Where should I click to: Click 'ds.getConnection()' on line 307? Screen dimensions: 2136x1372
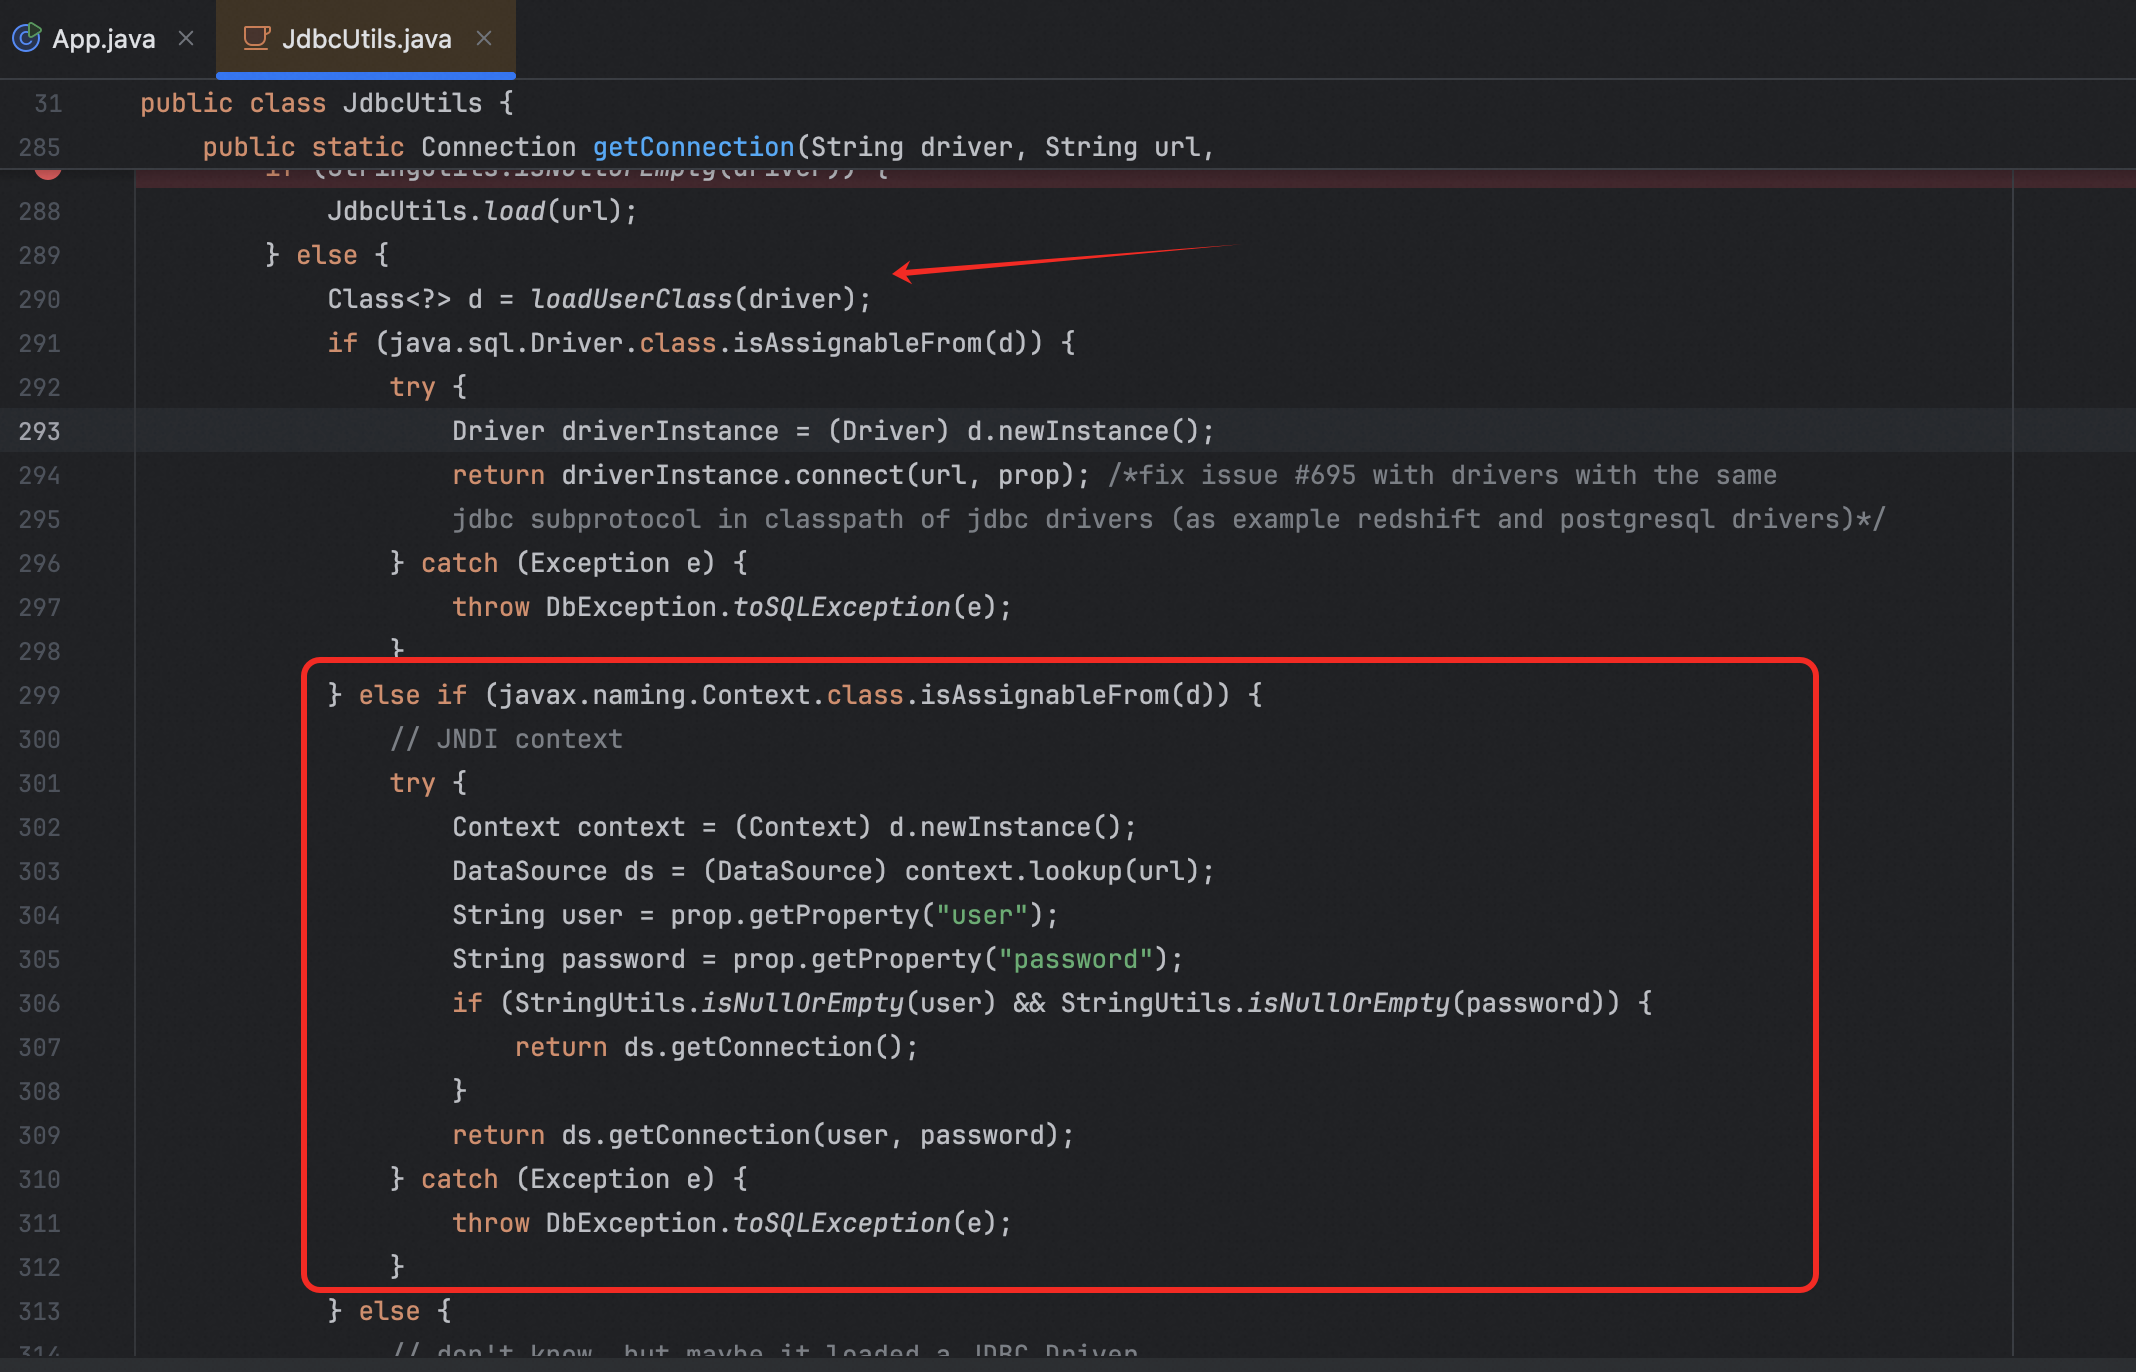click(763, 1047)
